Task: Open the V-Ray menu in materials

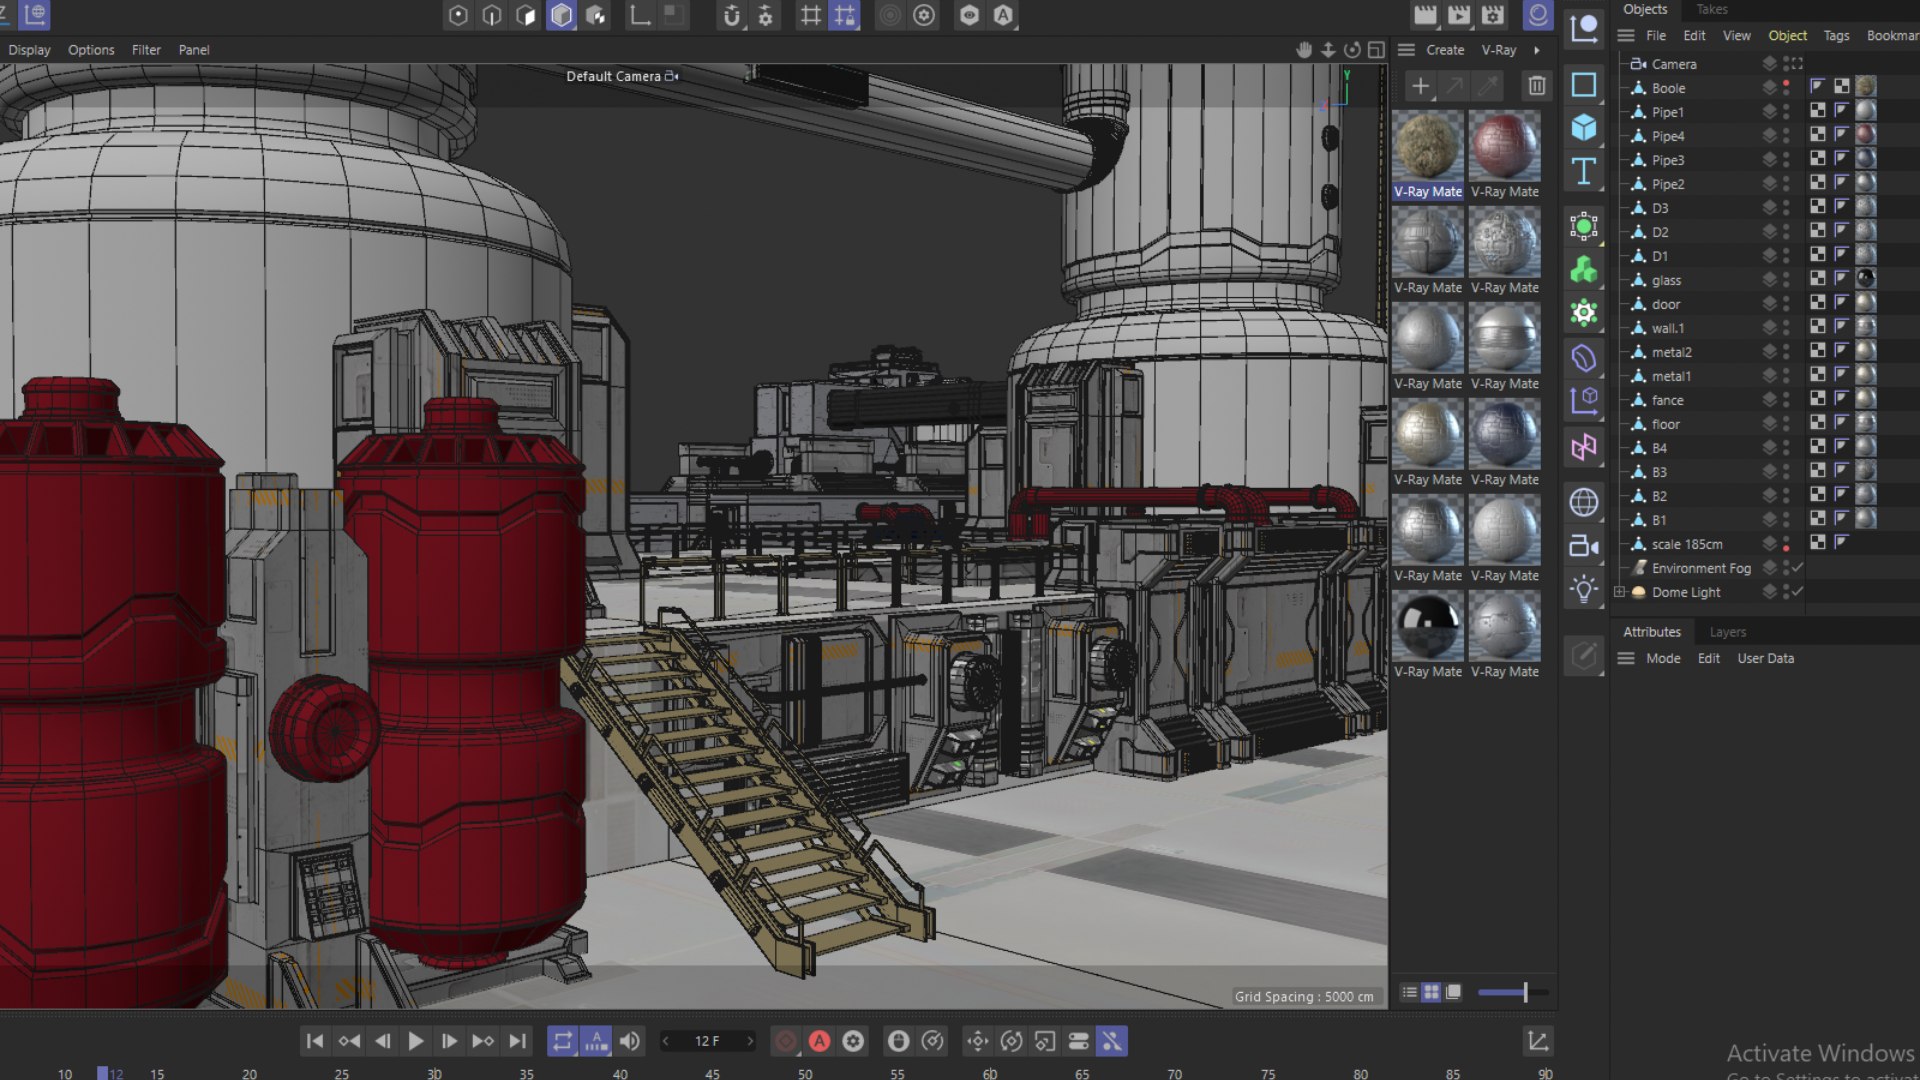Action: coord(1499,50)
